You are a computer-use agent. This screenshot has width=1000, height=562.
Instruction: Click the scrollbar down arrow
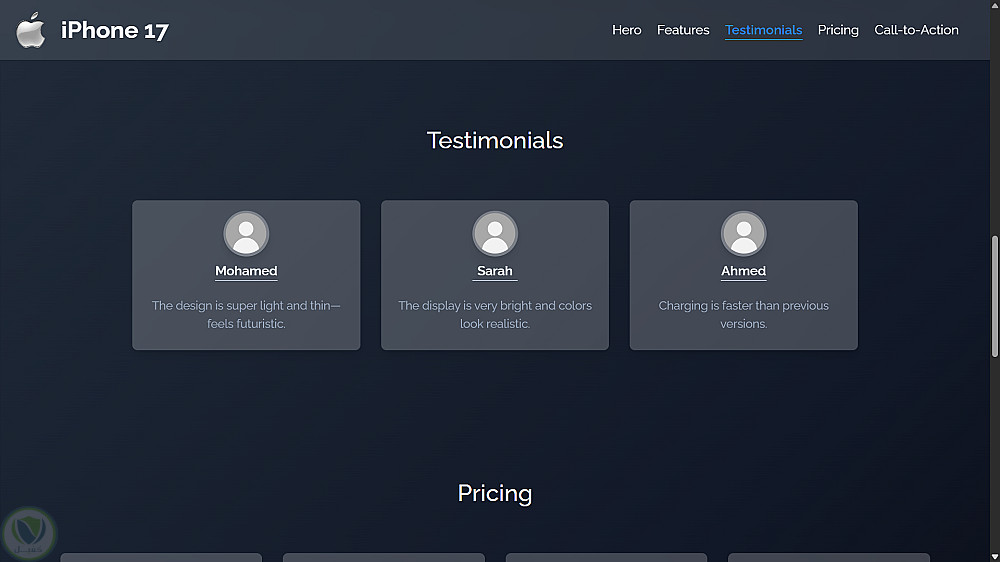[995, 557]
